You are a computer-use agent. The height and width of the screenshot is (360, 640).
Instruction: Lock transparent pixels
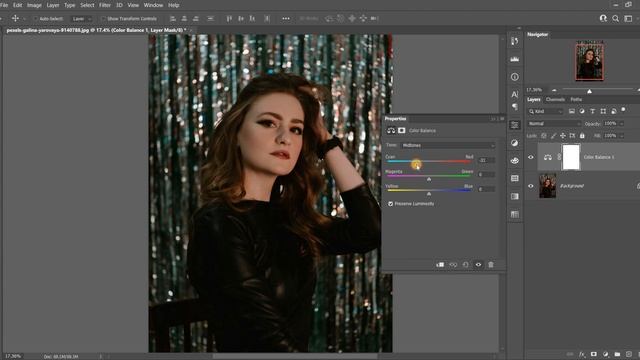coord(544,136)
